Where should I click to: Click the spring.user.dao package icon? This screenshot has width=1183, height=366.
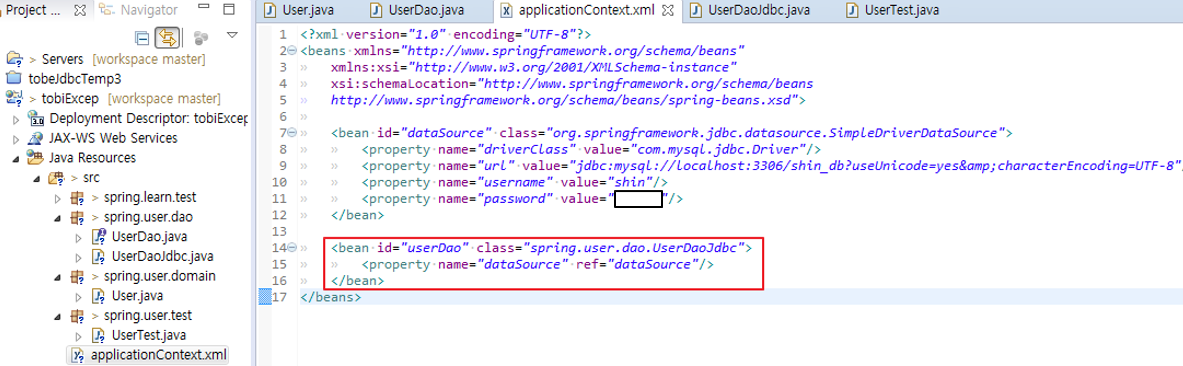pyautogui.click(x=77, y=217)
